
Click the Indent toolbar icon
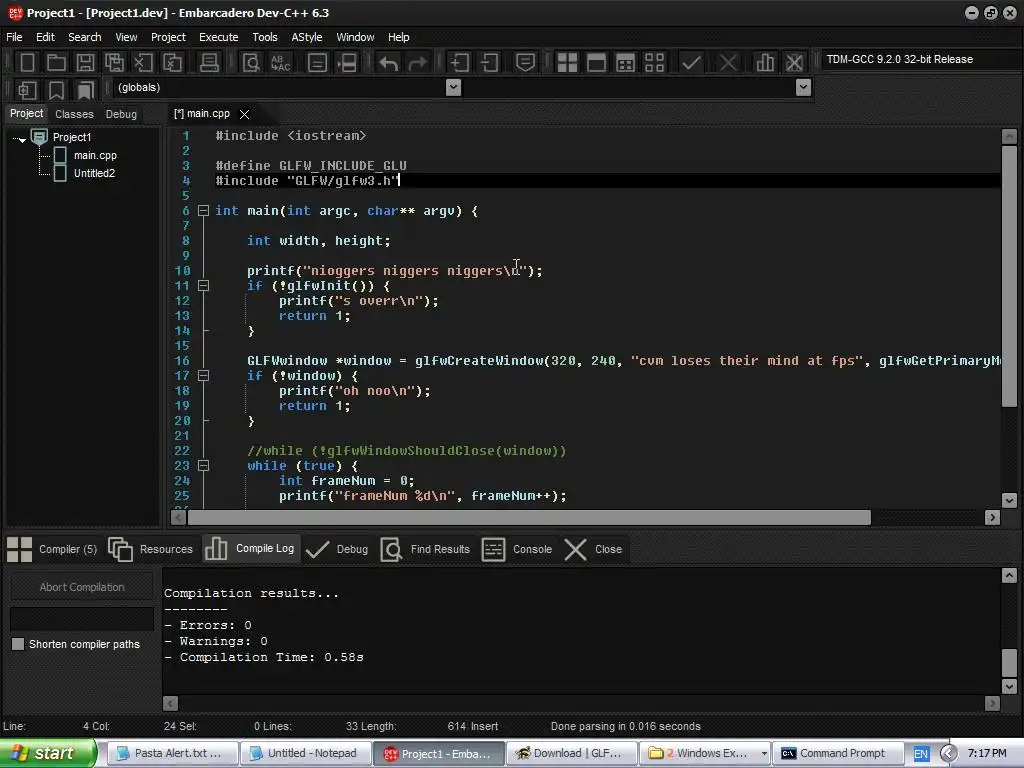click(460, 63)
